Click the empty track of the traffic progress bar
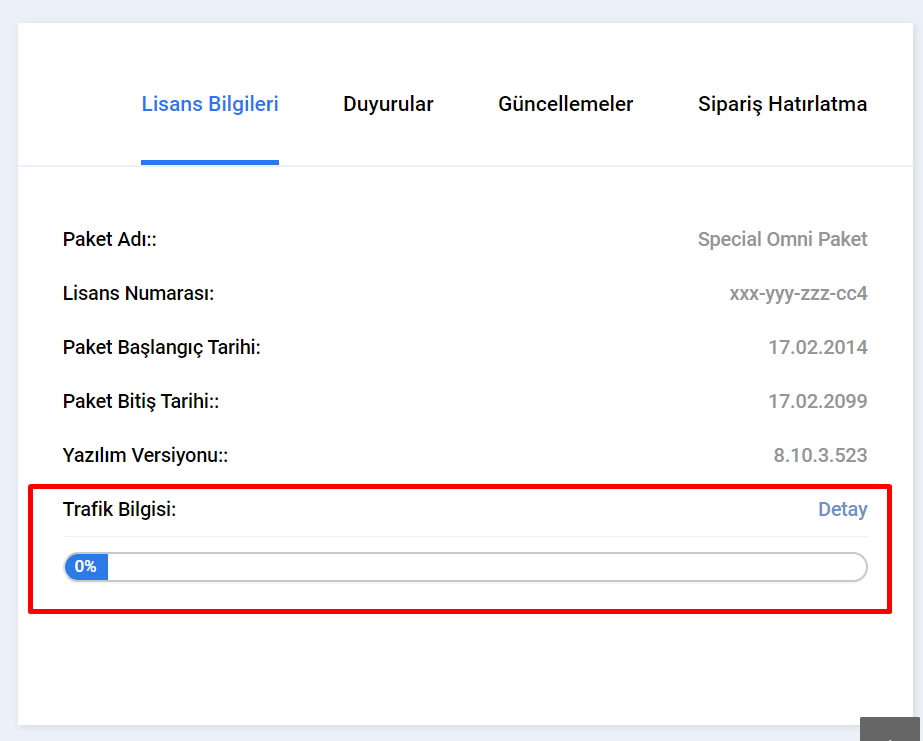This screenshot has height=741, width=923. click(x=487, y=567)
